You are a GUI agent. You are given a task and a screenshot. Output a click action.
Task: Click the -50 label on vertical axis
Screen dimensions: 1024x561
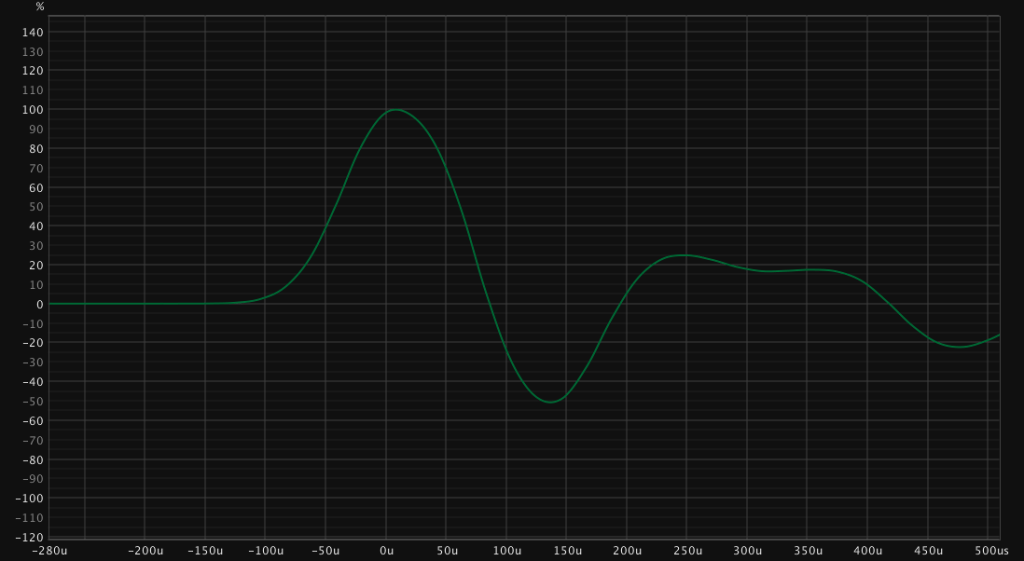(31, 401)
